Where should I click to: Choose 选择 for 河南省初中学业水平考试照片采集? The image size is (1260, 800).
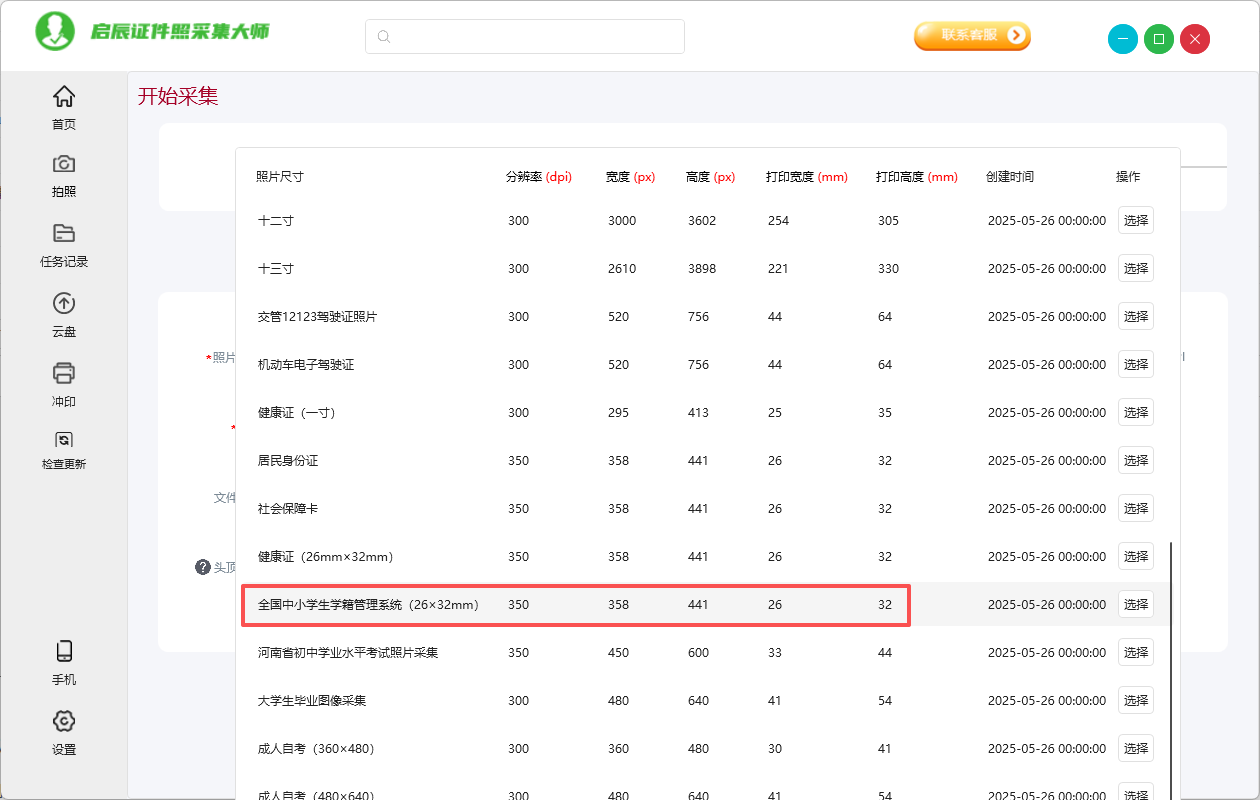coord(1136,652)
